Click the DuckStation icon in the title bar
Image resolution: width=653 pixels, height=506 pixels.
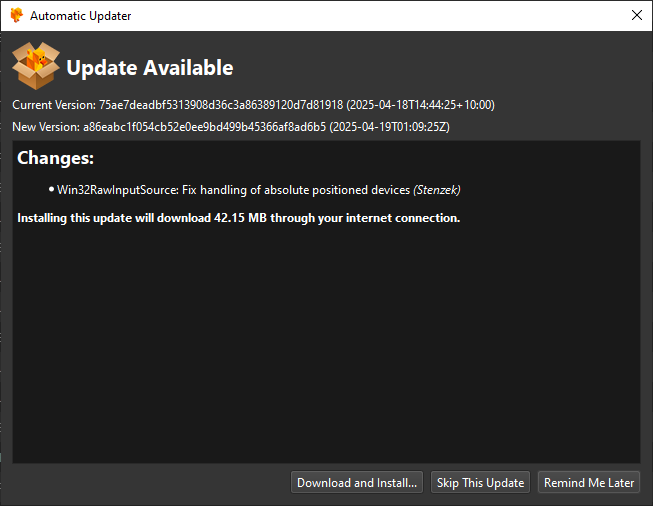17,15
